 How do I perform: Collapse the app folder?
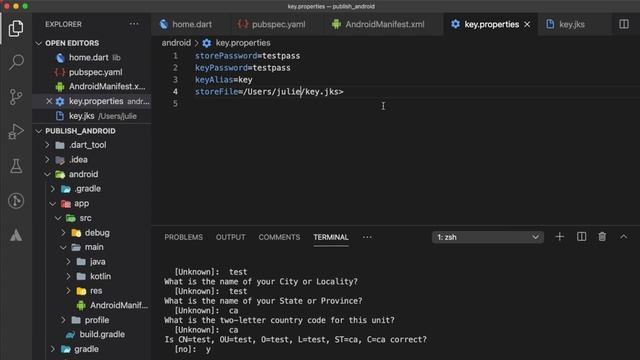point(53,203)
